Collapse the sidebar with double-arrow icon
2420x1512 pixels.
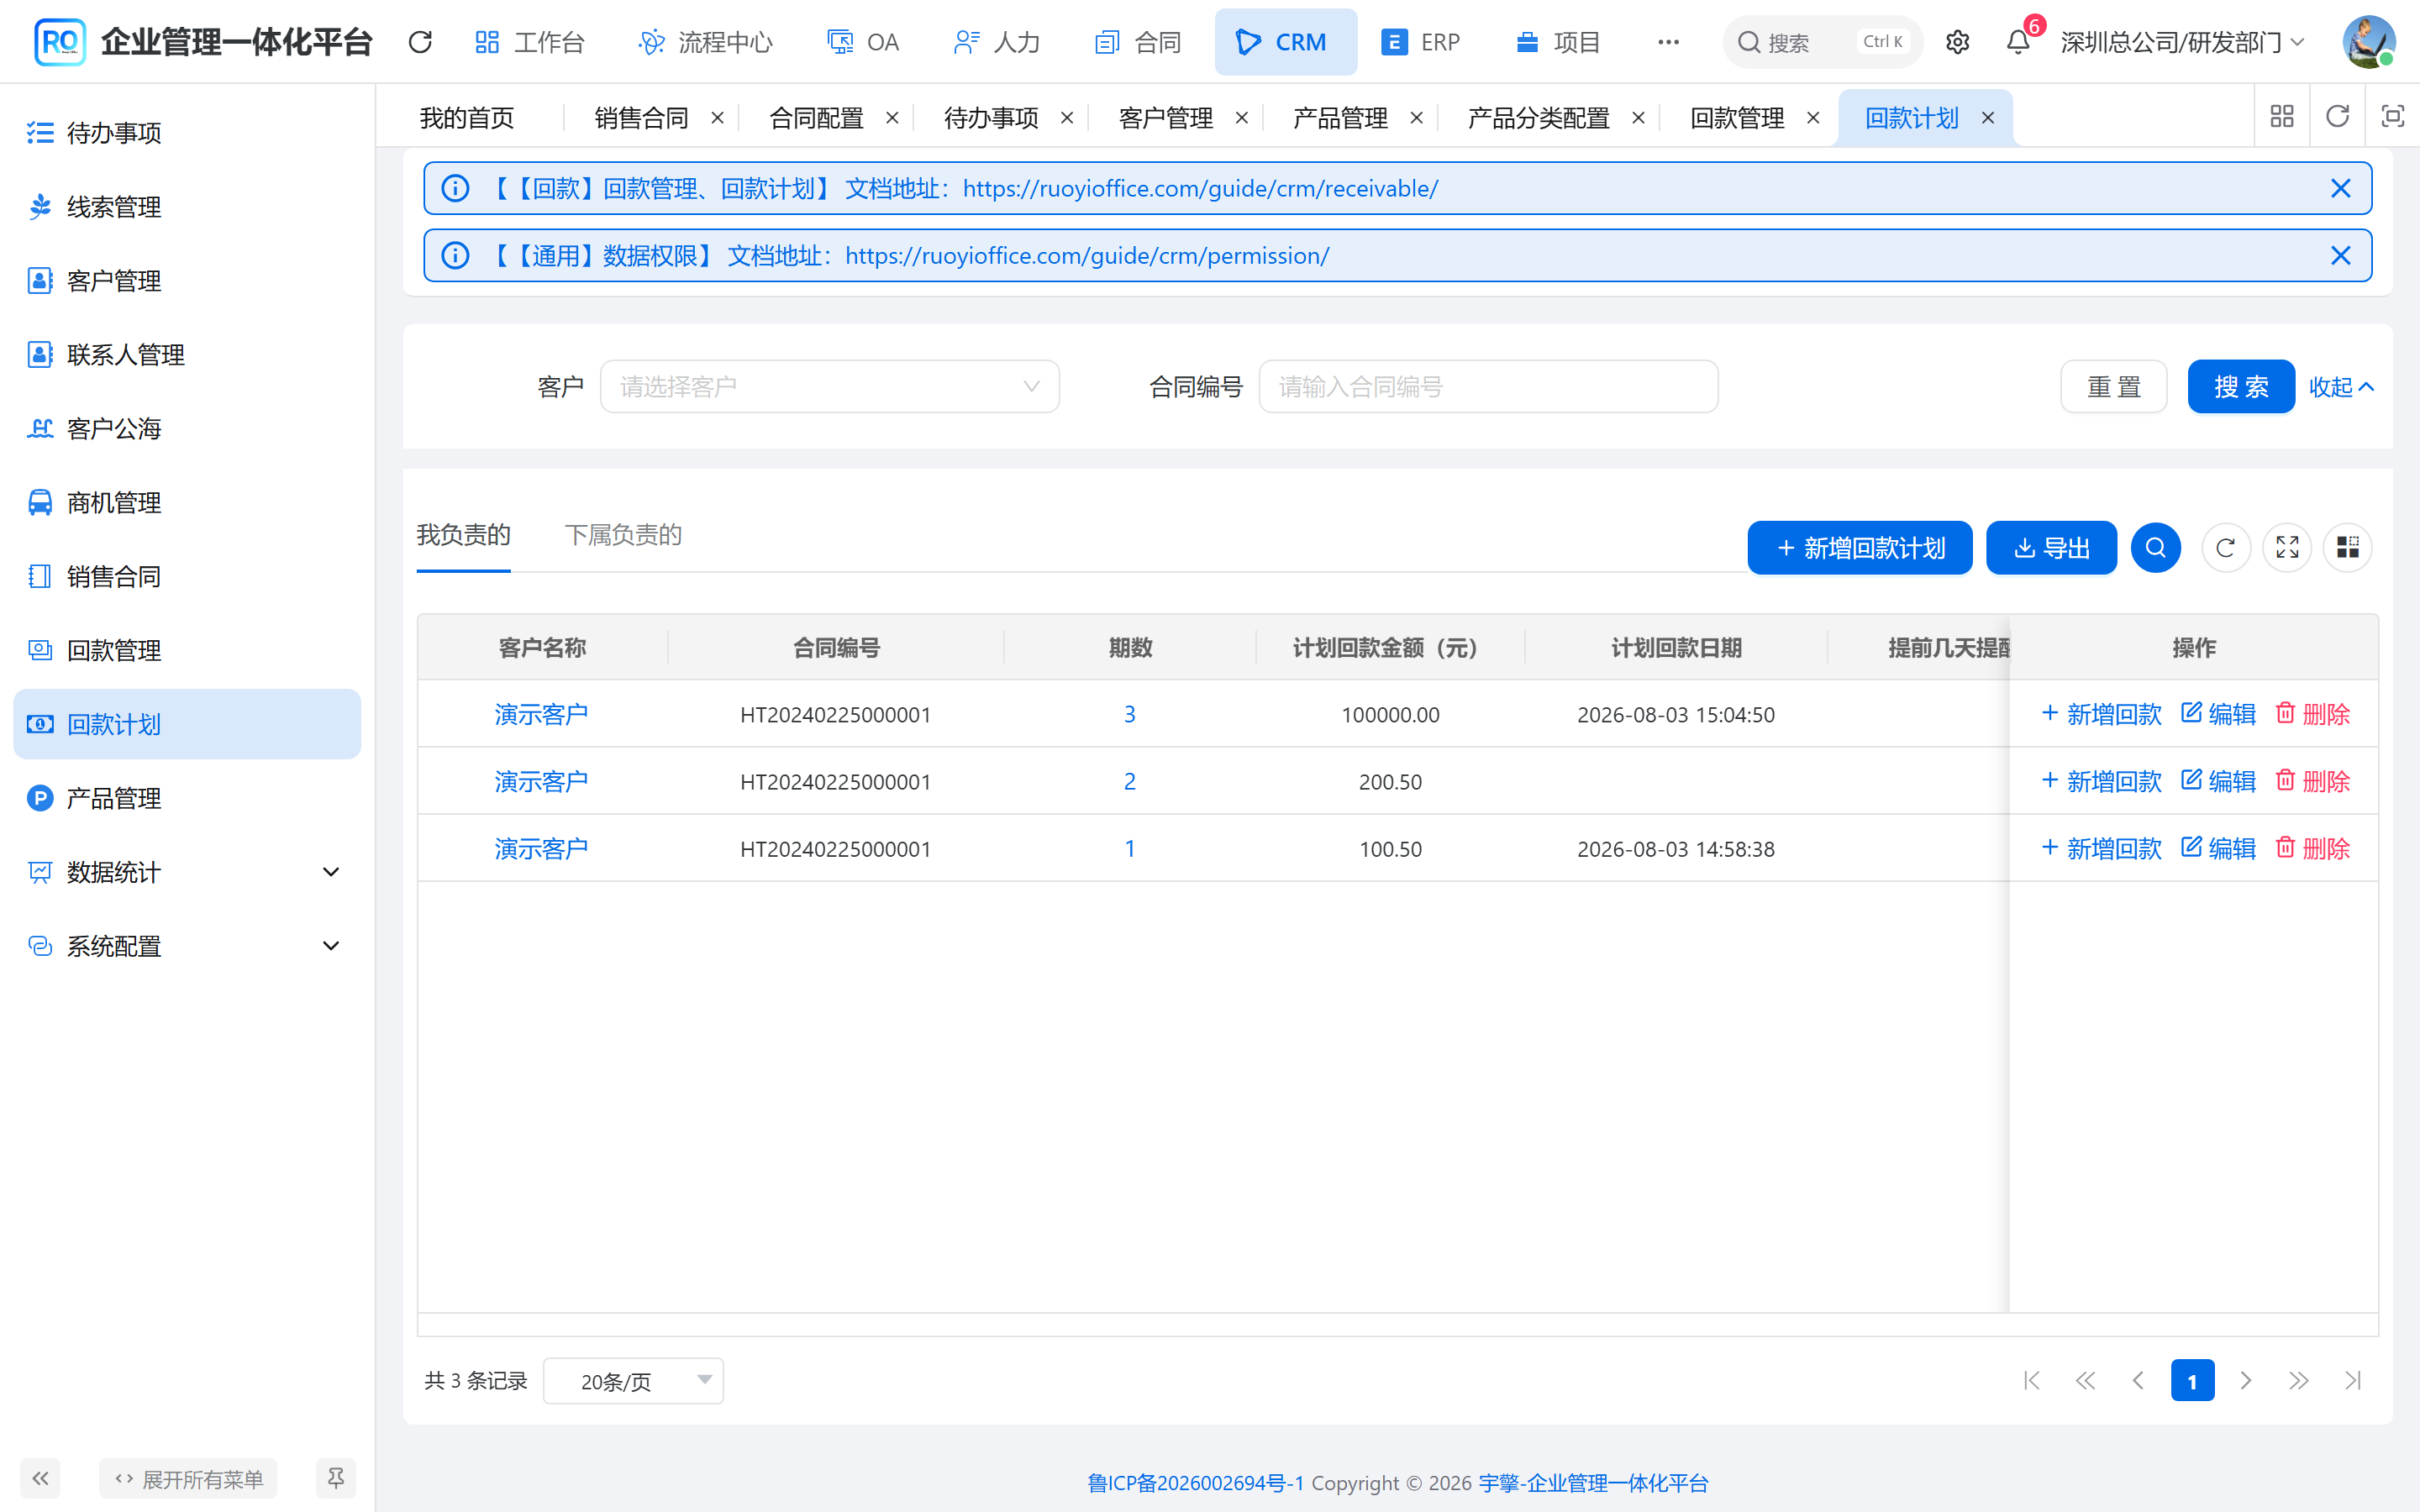(x=40, y=1478)
